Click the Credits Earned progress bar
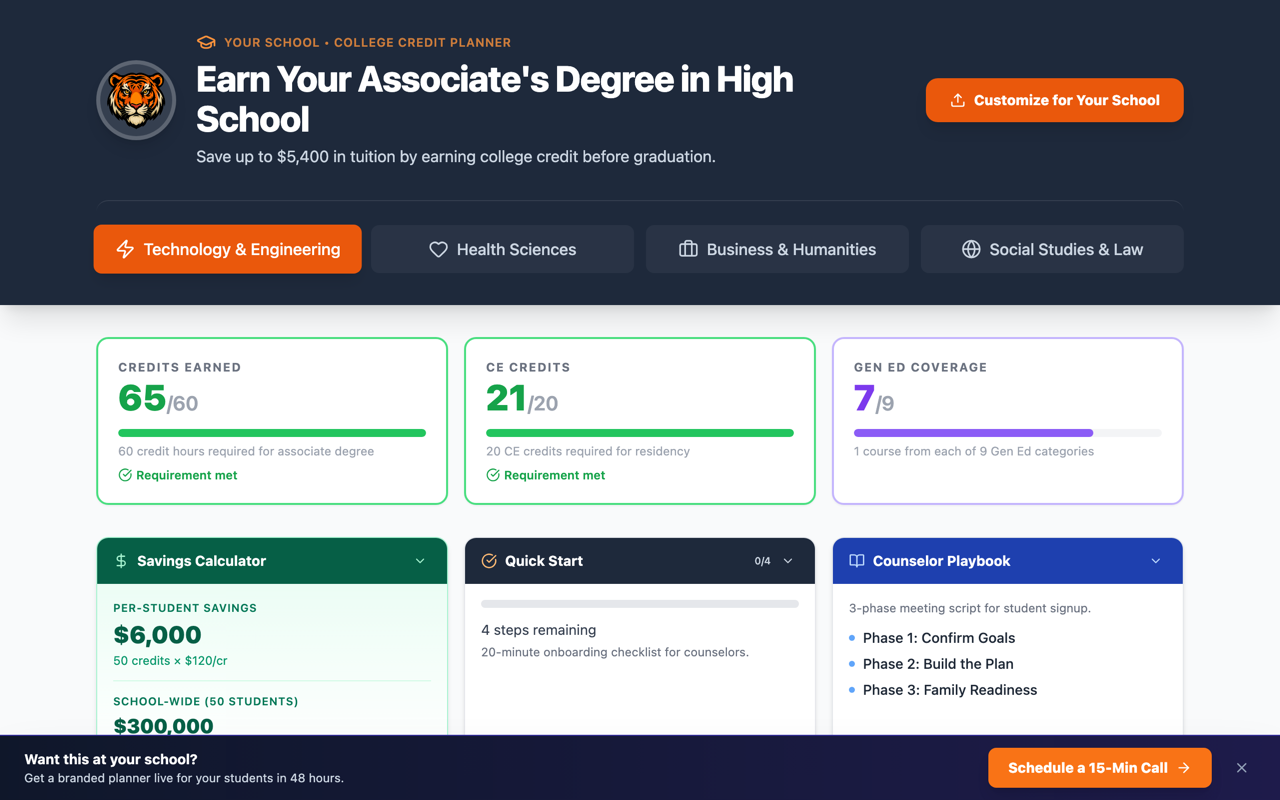 click(x=272, y=433)
